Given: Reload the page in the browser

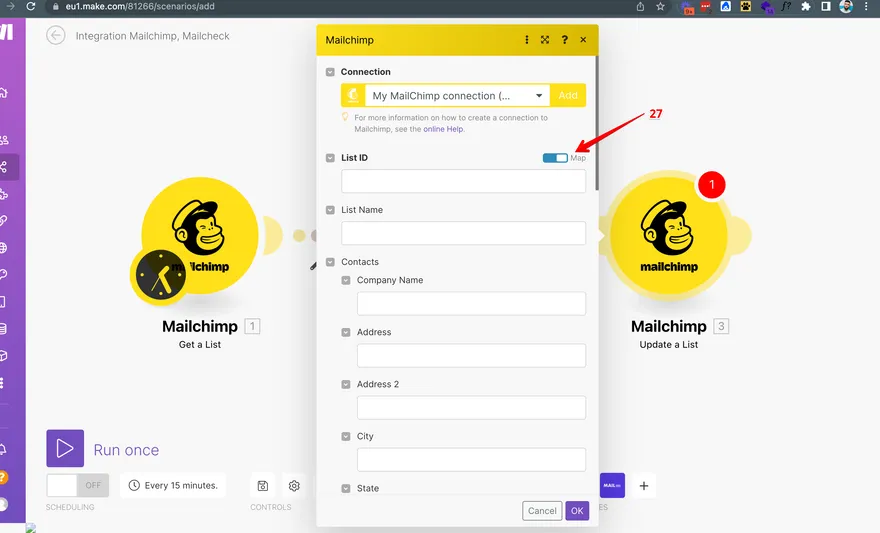Looking at the screenshot, I should tap(31, 6).
